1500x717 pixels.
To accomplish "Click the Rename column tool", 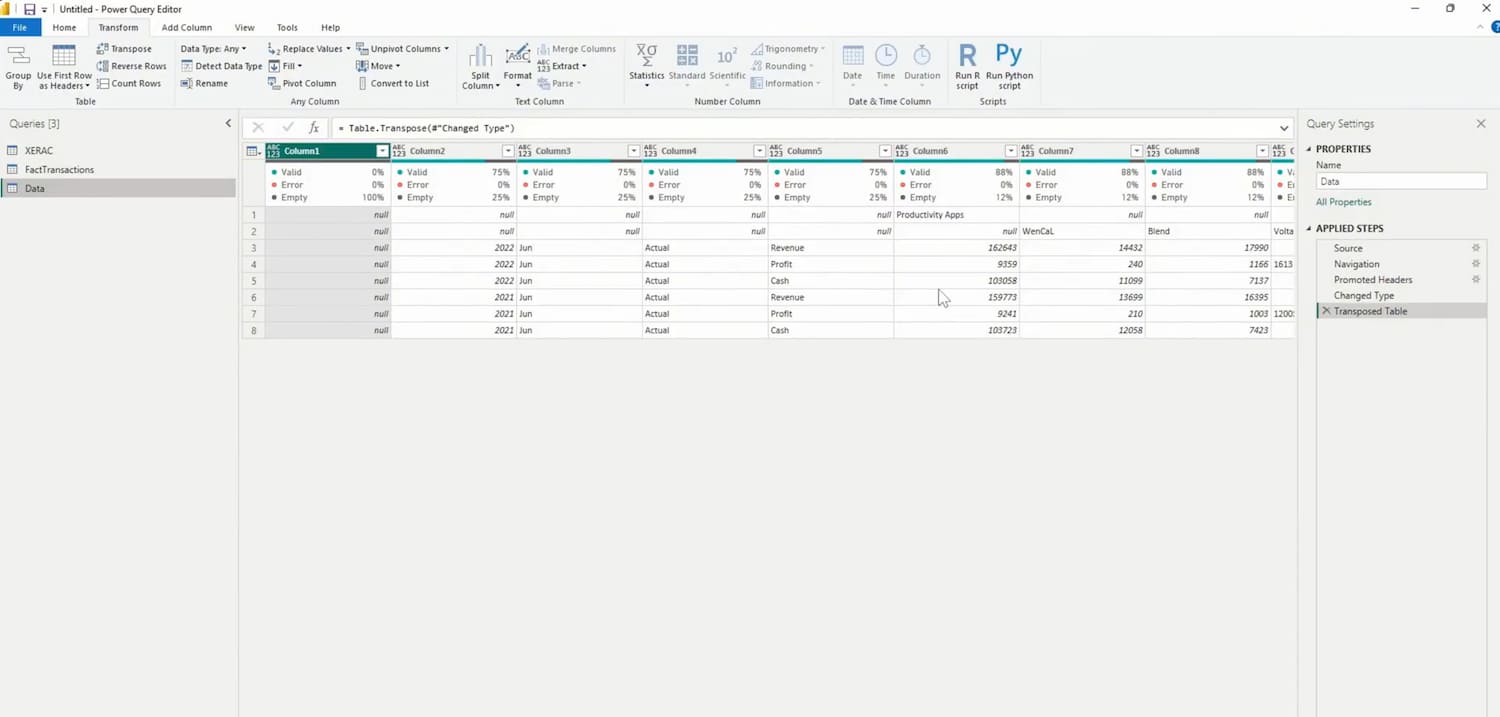I will point(204,83).
